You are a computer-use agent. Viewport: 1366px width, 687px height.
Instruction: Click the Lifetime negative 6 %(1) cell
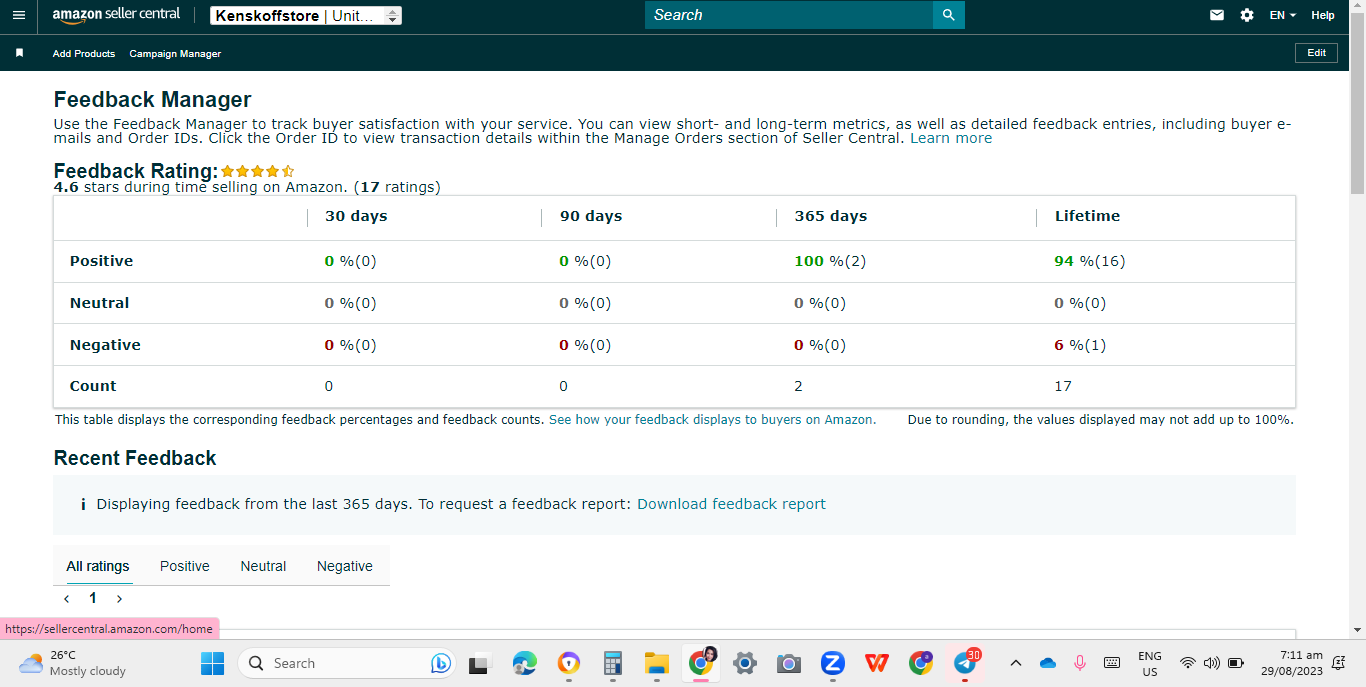(x=1080, y=345)
